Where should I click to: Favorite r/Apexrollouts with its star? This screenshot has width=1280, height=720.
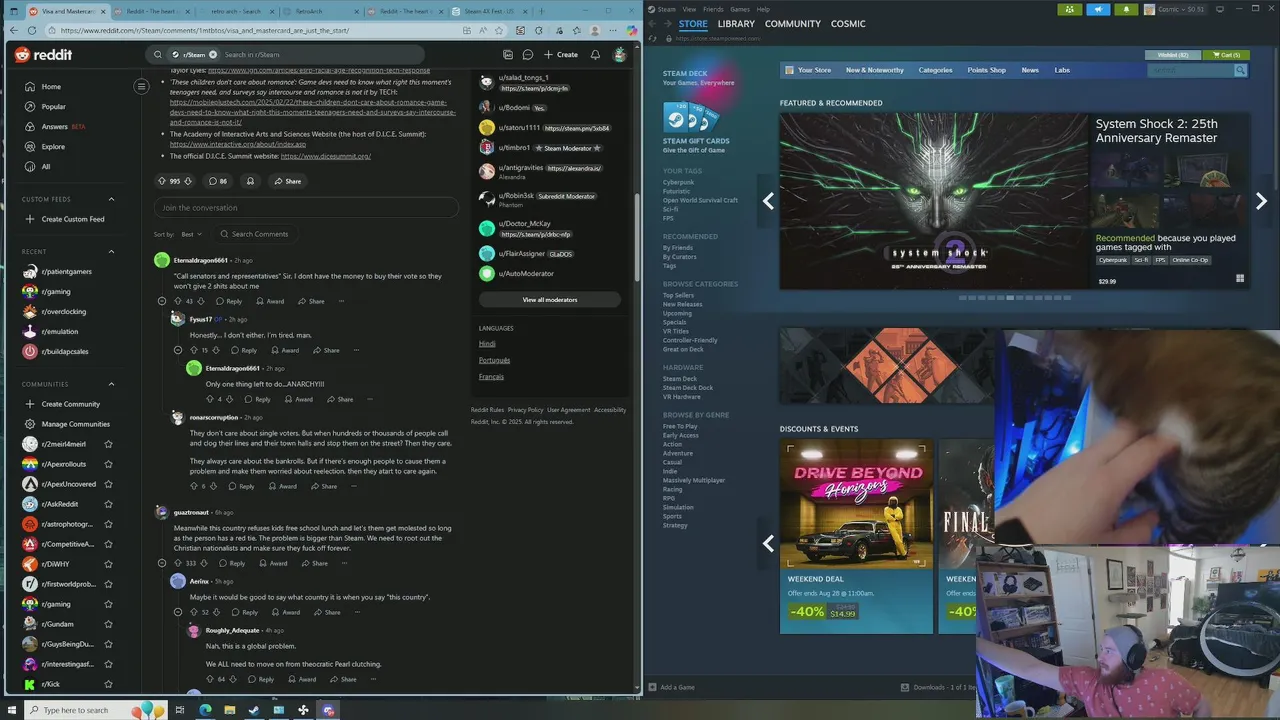coord(108,464)
